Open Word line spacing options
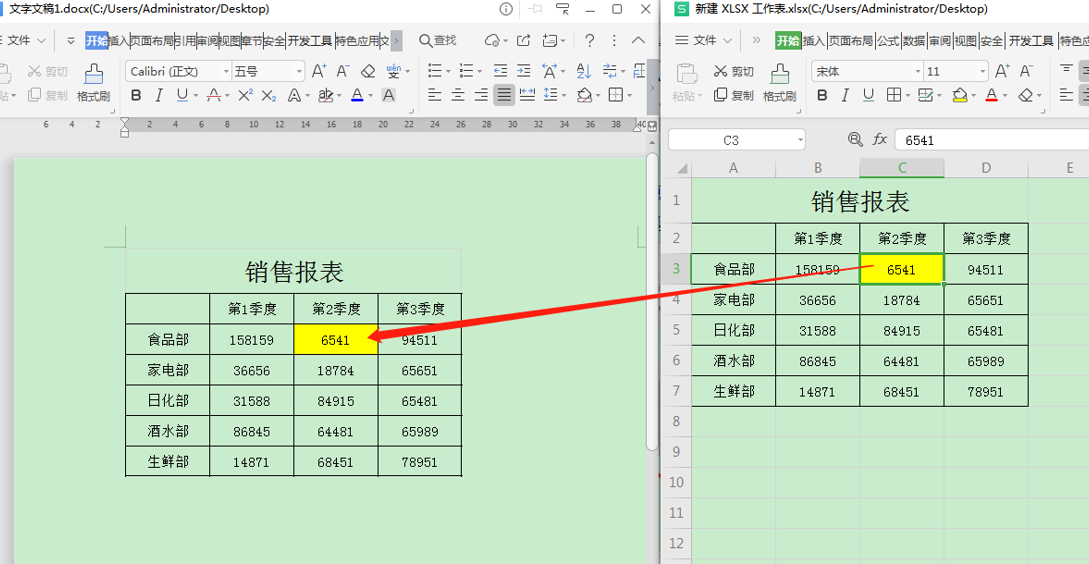 (x=550, y=95)
